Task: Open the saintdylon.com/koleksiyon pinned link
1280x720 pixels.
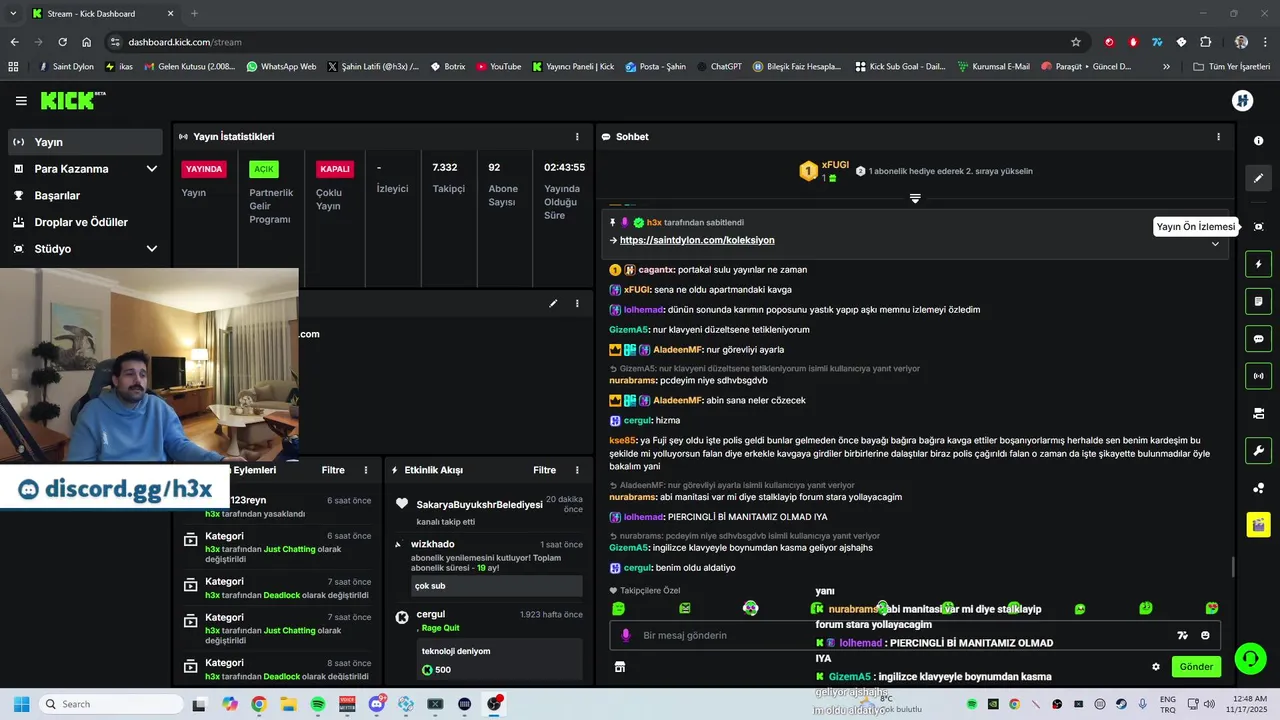Action: tap(697, 240)
